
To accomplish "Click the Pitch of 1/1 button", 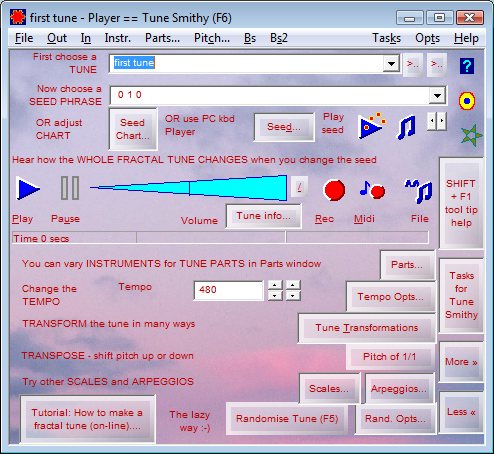I will (390, 357).
